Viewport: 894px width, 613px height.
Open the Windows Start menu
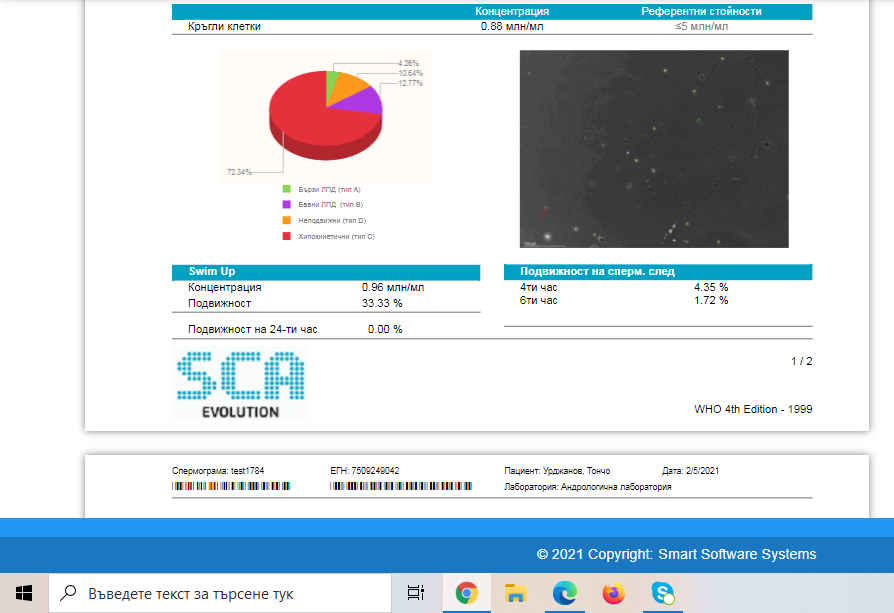point(24,593)
